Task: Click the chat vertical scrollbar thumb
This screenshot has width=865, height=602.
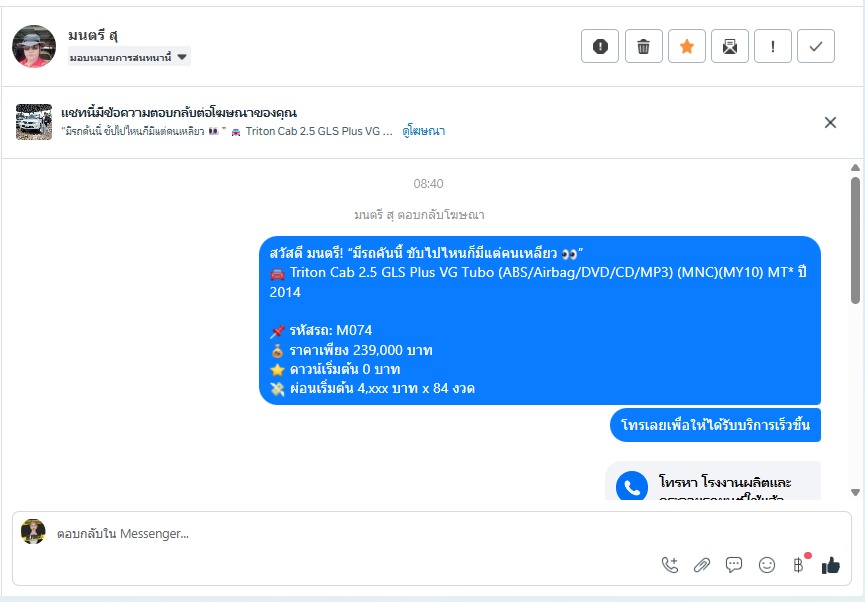Action: point(855,240)
